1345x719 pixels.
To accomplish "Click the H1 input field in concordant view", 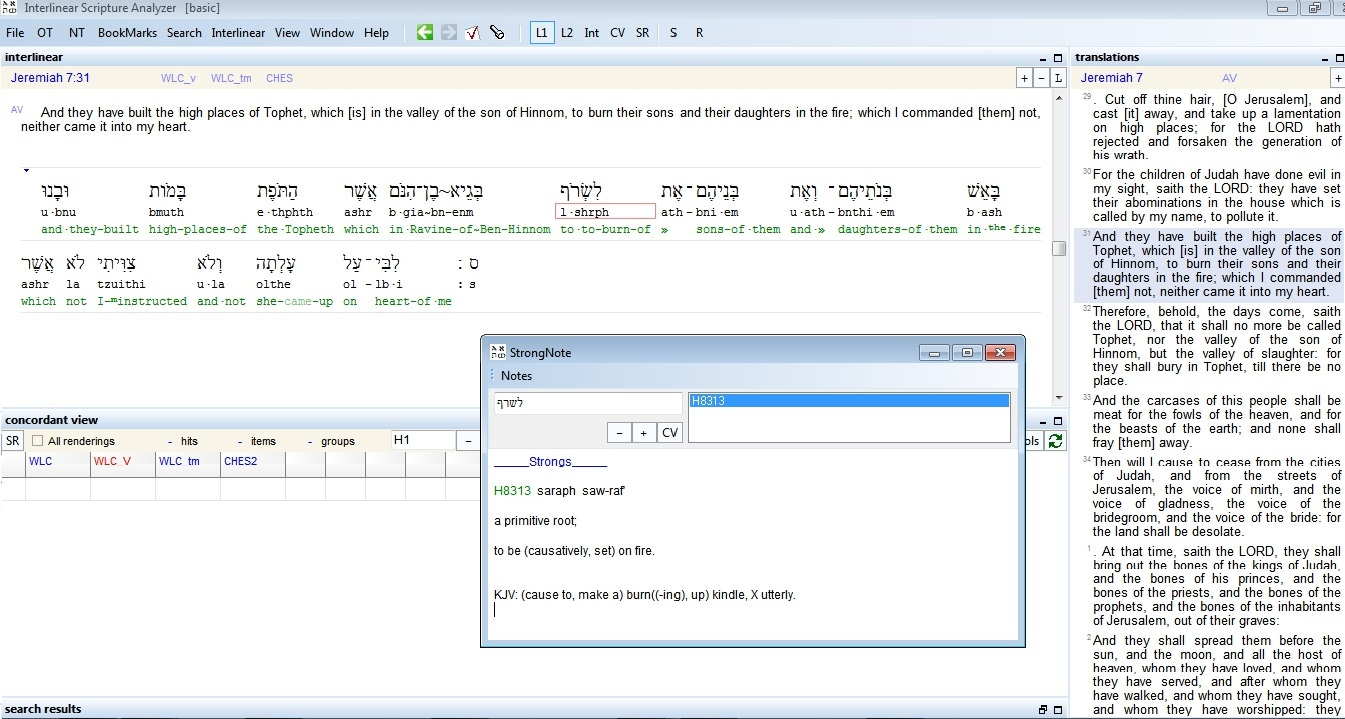I will (x=423, y=440).
